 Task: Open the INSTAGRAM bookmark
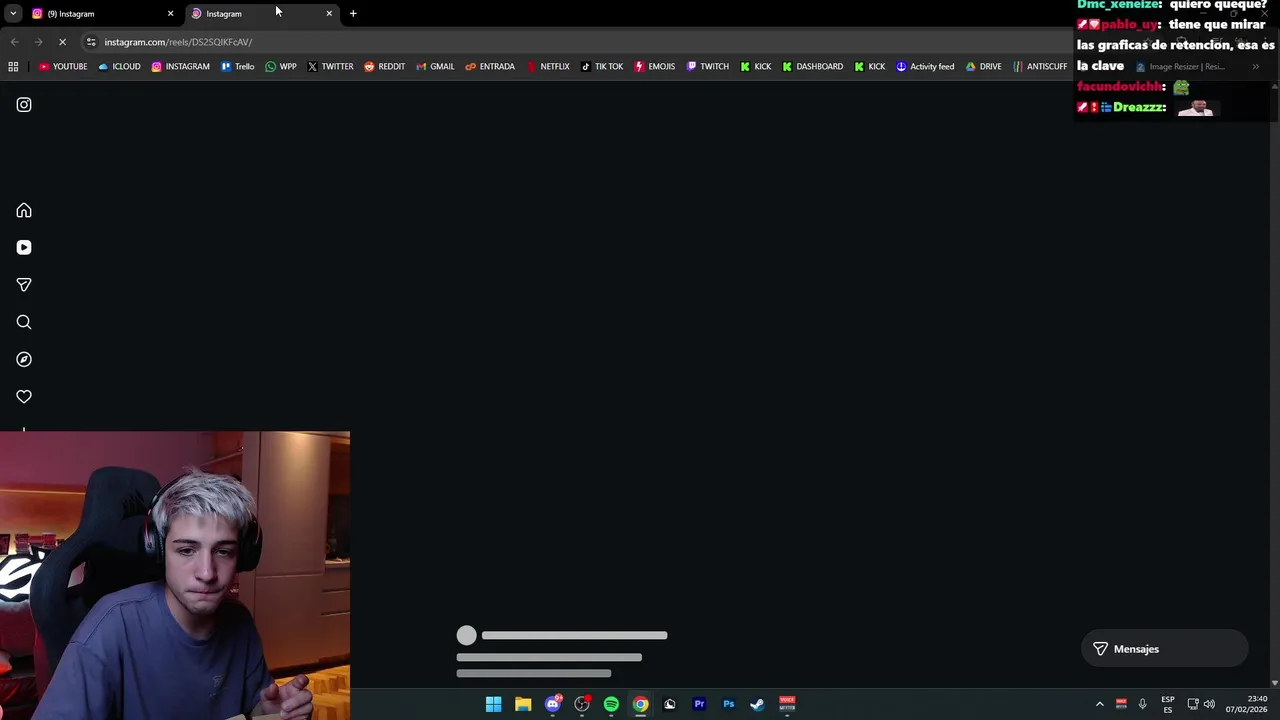point(180,67)
